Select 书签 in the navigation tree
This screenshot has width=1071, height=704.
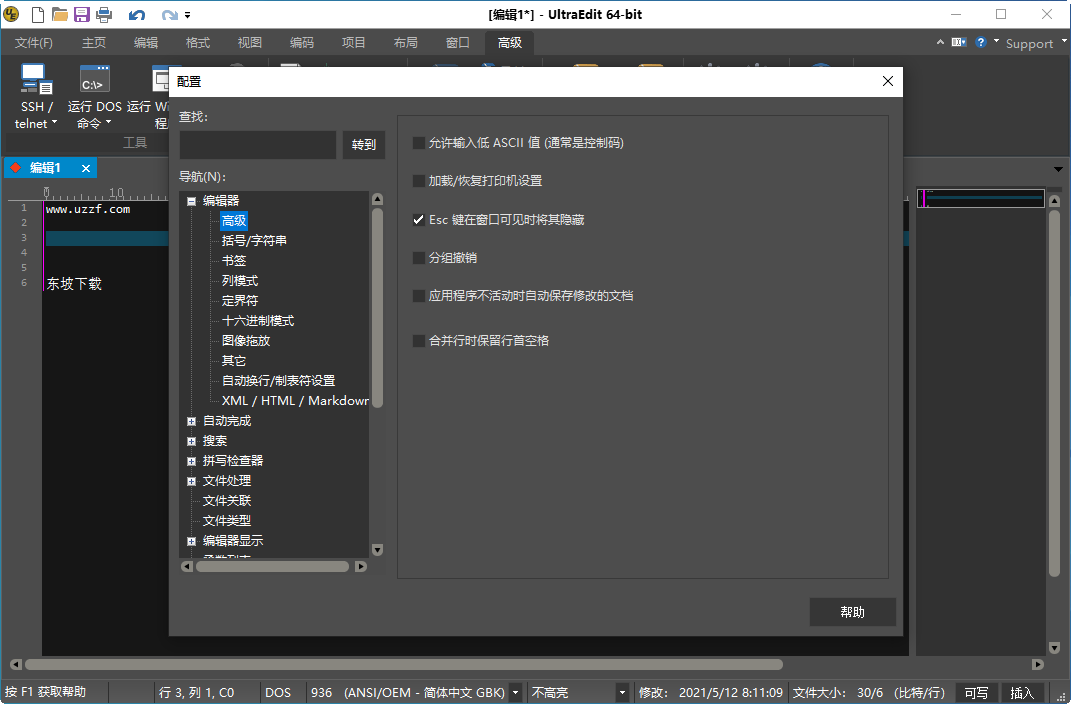coord(234,261)
